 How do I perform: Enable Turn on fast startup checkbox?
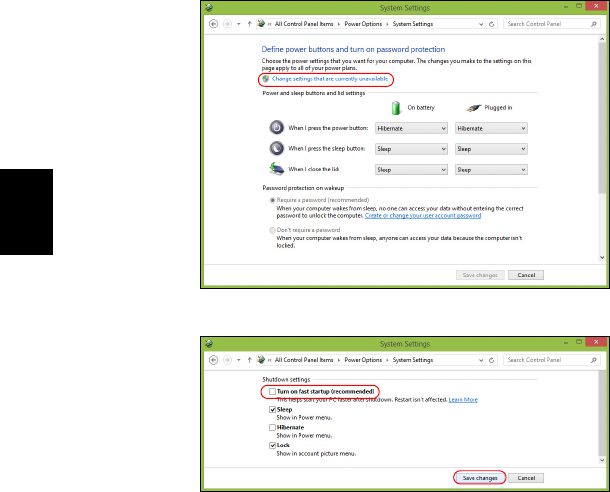pyautogui.click(x=273, y=392)
